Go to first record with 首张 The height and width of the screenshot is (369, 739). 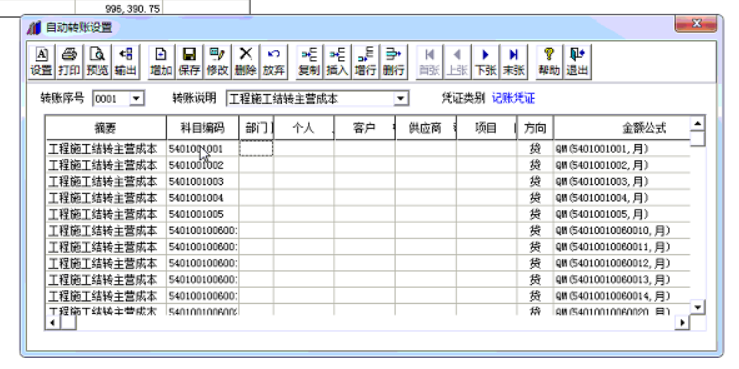429,61
